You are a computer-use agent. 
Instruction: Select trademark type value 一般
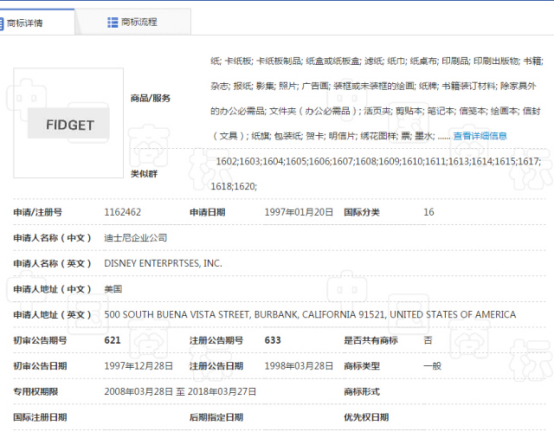click(x=432, y=366)
